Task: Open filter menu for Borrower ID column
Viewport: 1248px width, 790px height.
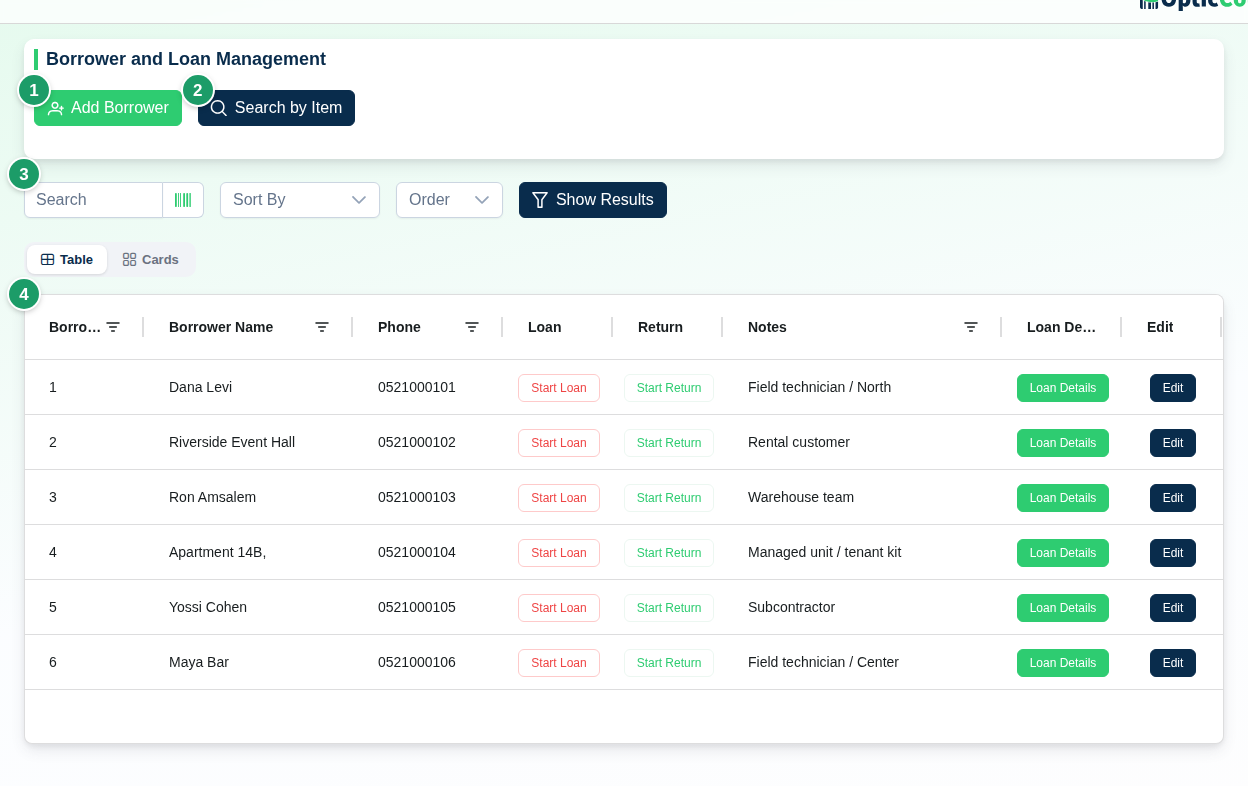Action: point(113,327)
